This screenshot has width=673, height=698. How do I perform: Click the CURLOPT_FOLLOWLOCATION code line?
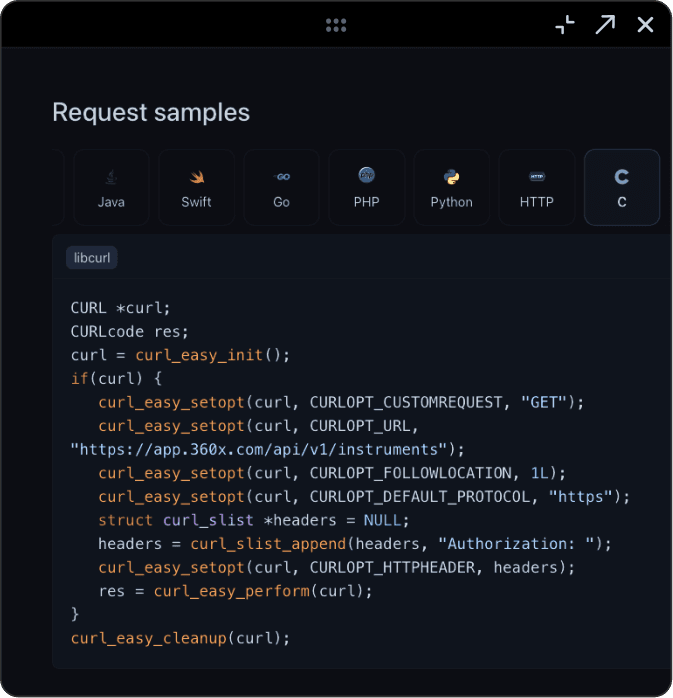[x=332, y=473]
